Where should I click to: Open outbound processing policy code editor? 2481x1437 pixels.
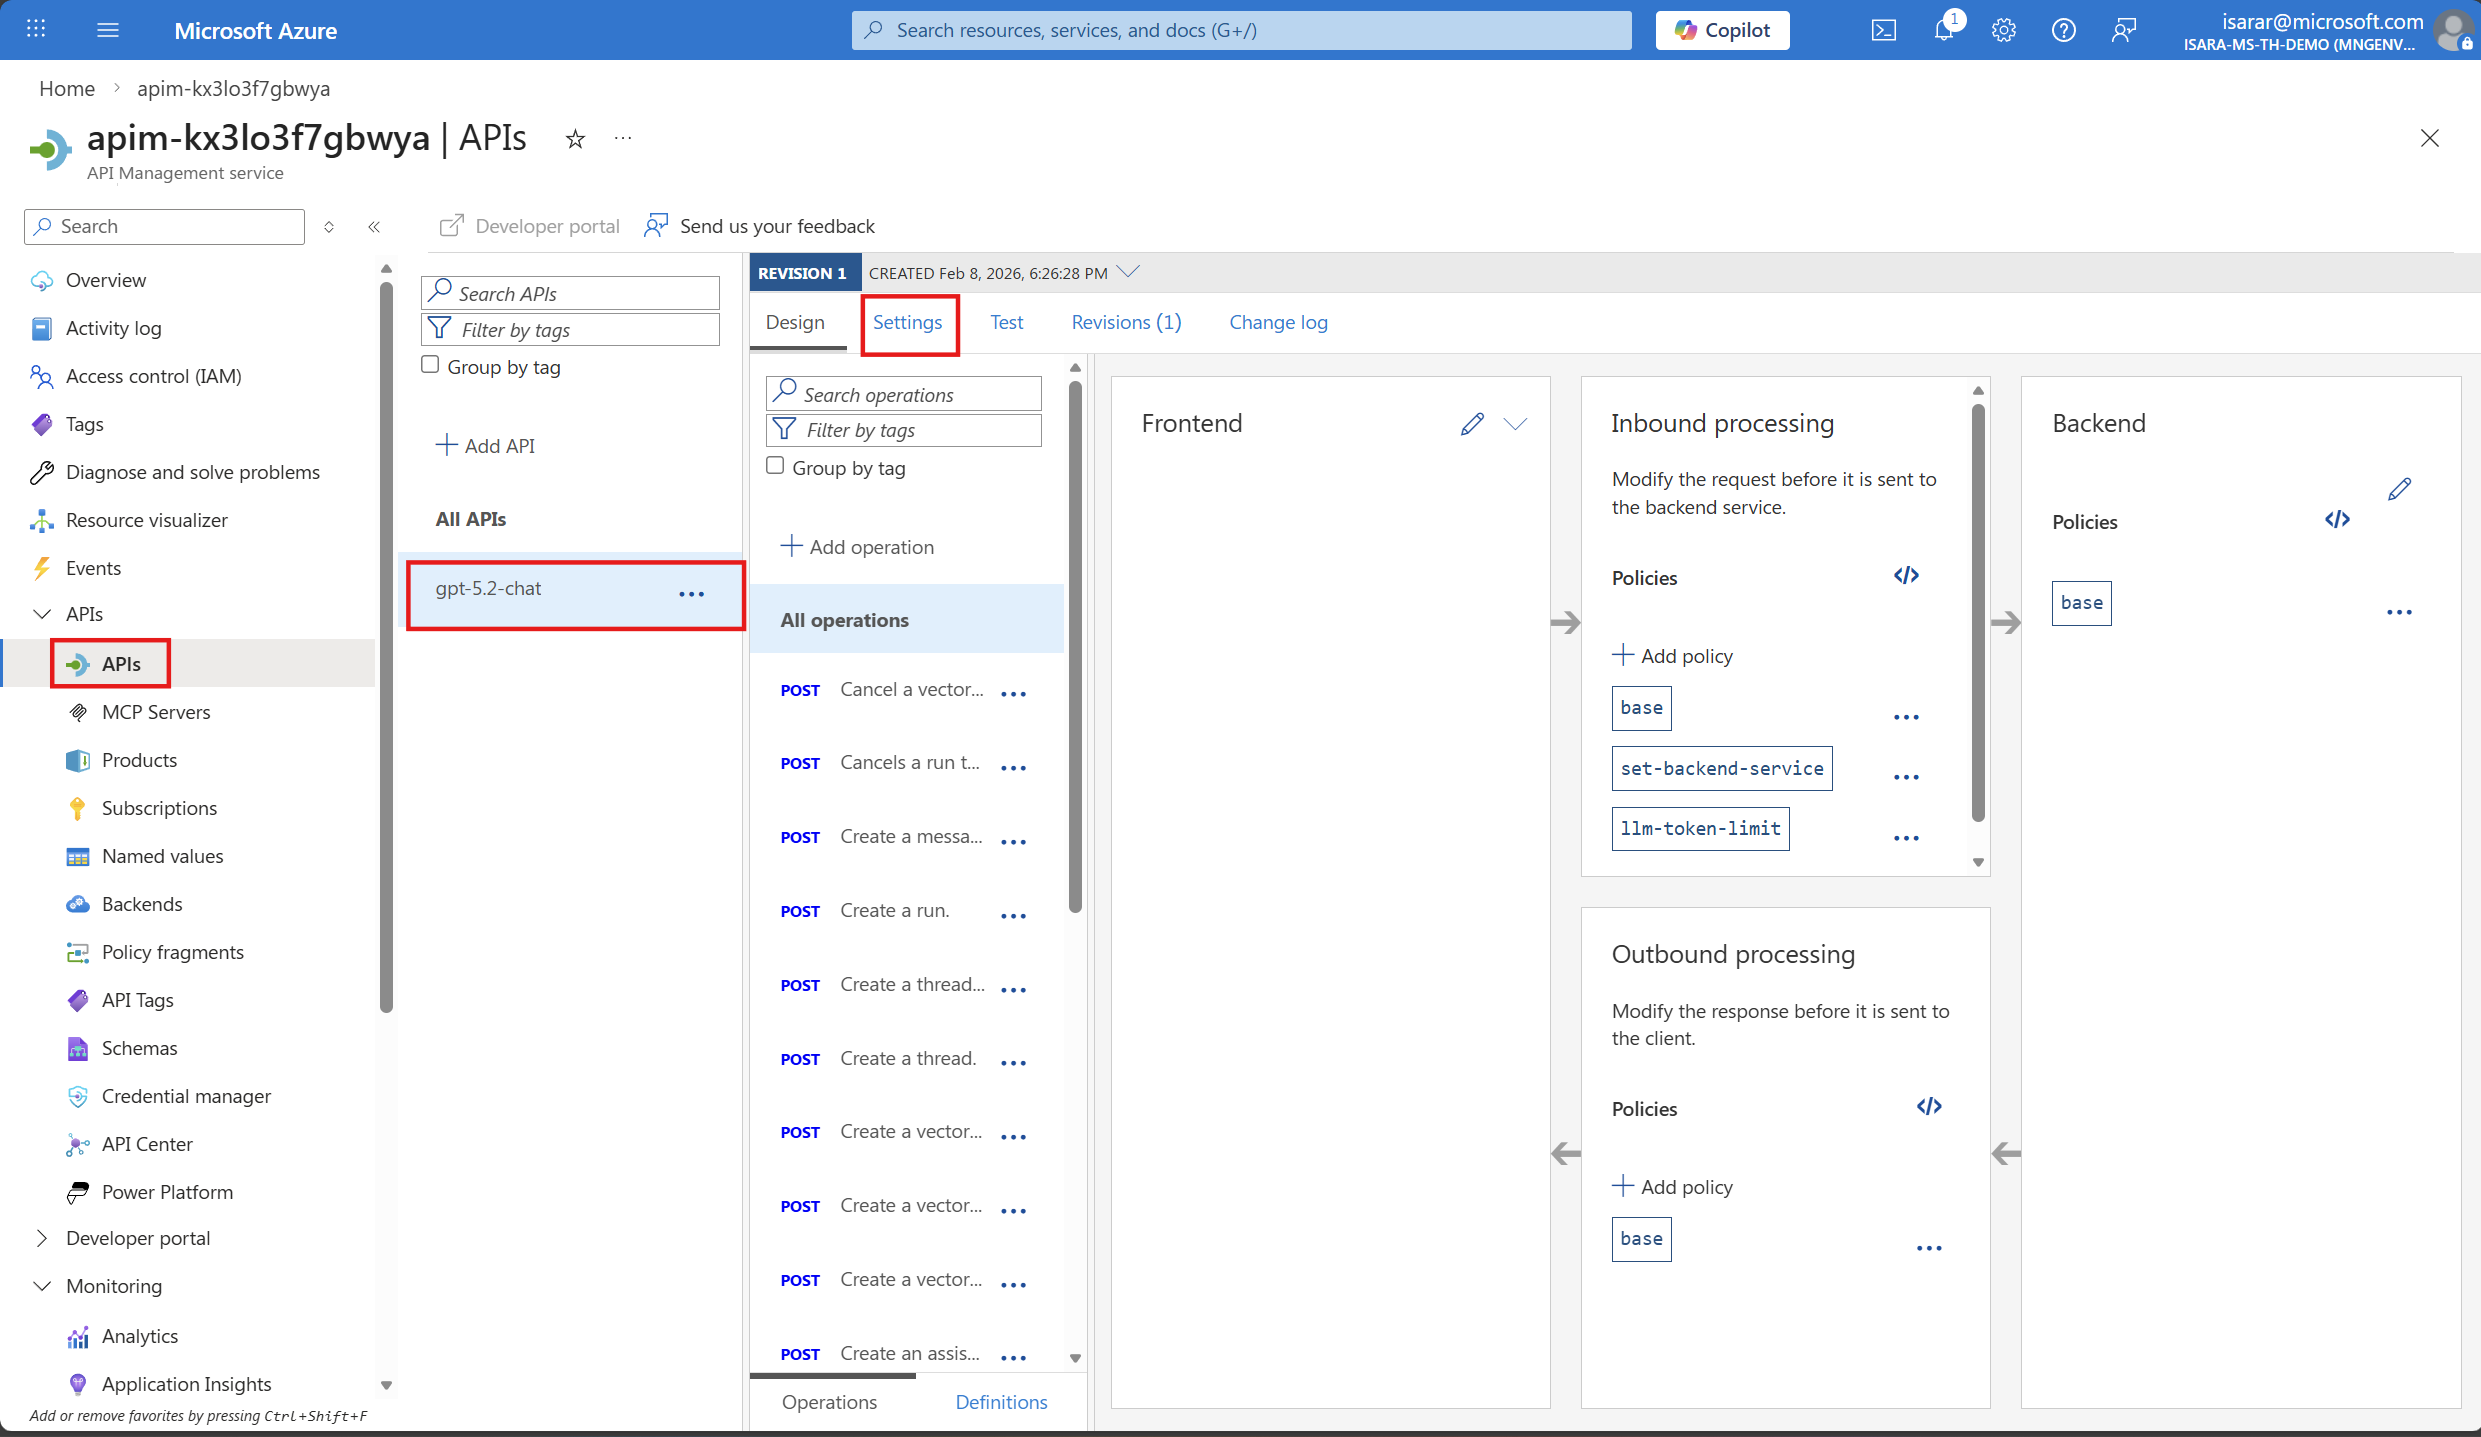tap(1929, 1106)
